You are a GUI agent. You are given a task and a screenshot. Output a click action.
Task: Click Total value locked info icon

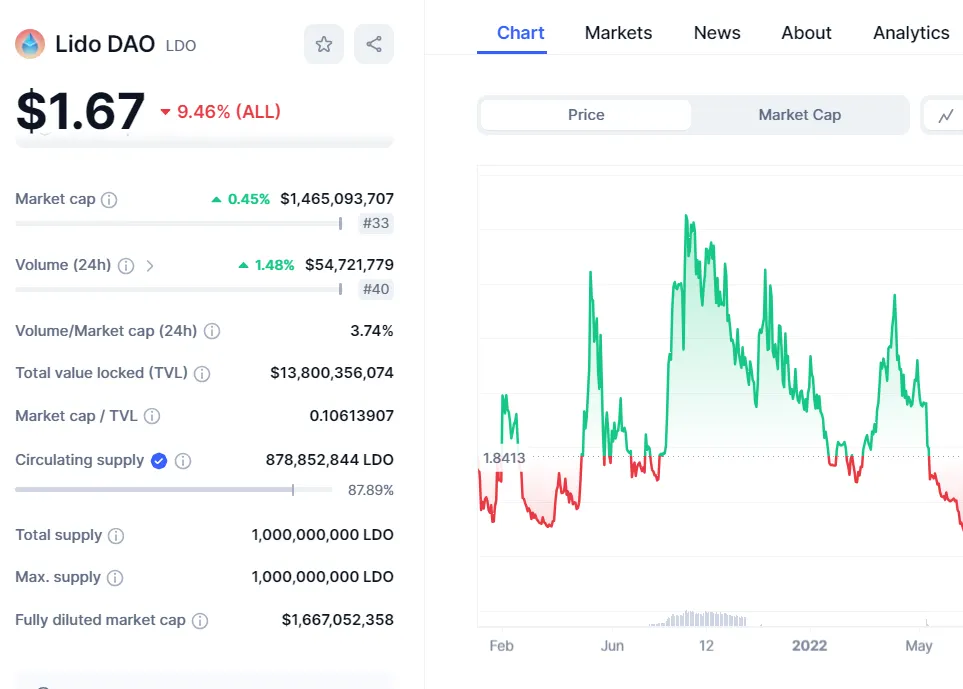point(202,374)
